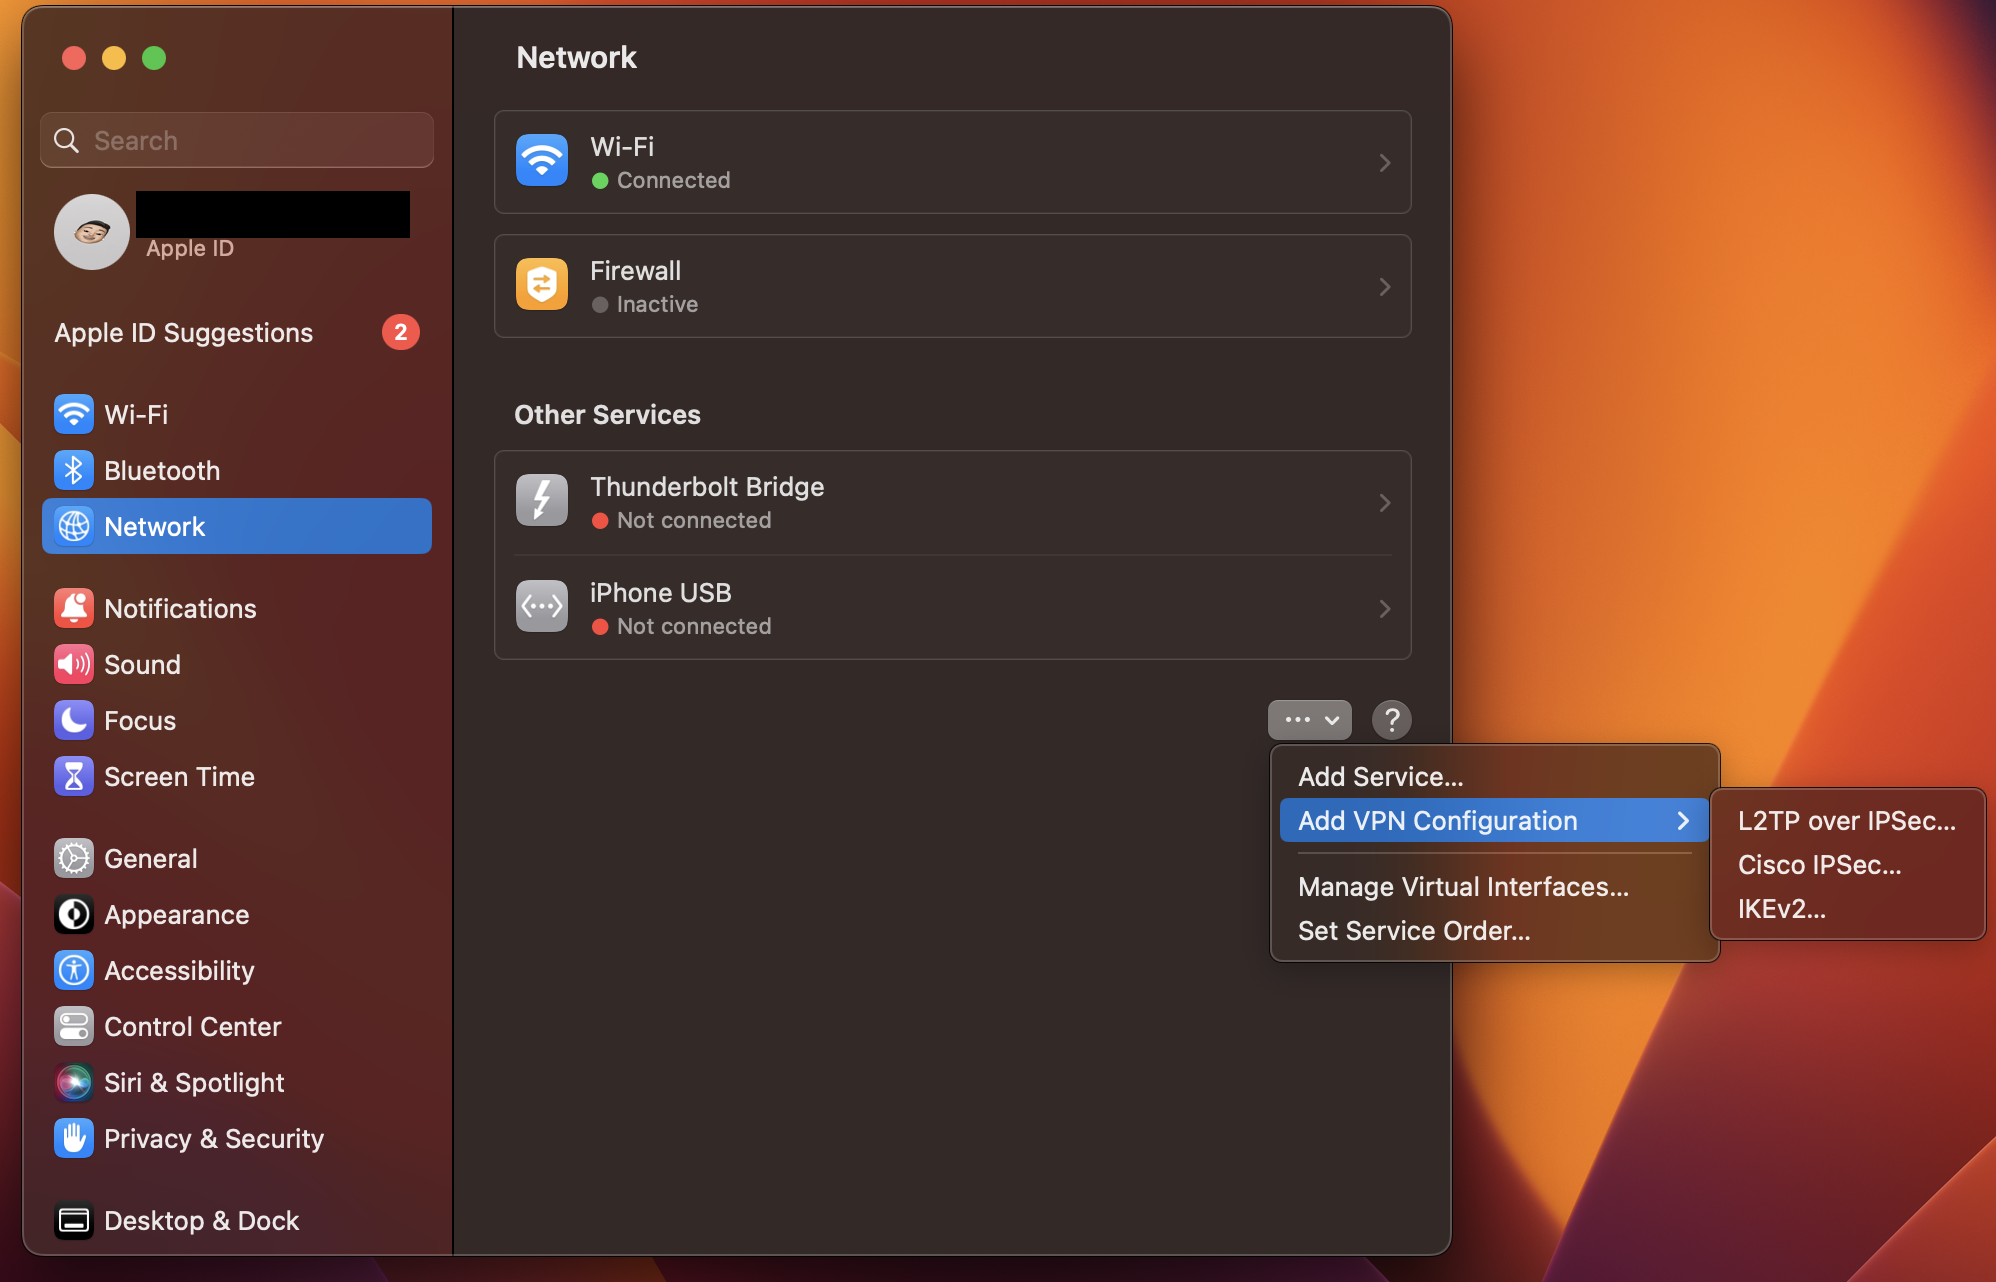The image size is (1996, 1282).
Task: Open the Thunderbolt Bridge service row
Action: point(952,502)
